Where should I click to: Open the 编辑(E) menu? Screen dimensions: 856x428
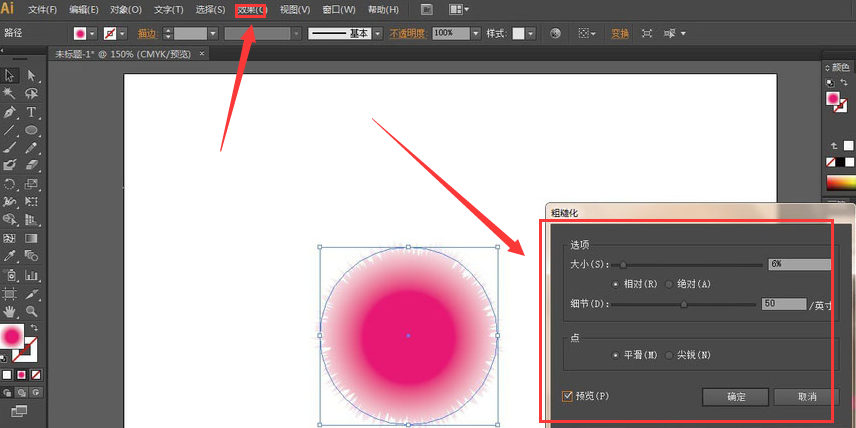(x=84, y=10)
